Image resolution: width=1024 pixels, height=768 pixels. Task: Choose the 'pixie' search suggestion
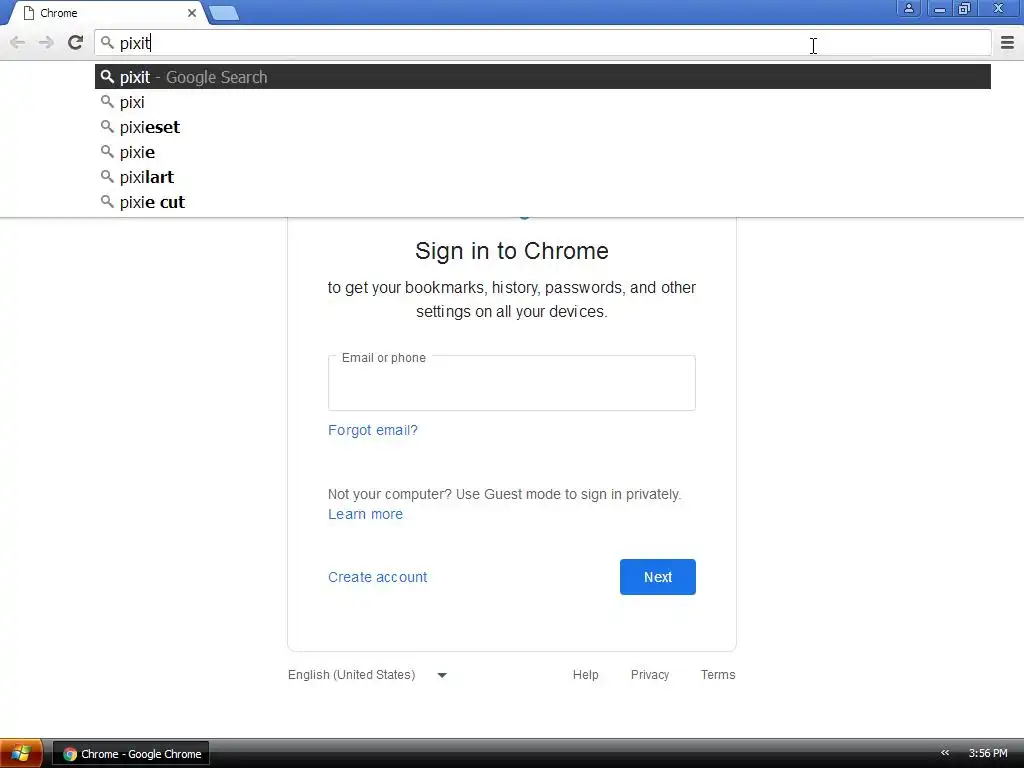pyautogui.click(x=543, y=152)
